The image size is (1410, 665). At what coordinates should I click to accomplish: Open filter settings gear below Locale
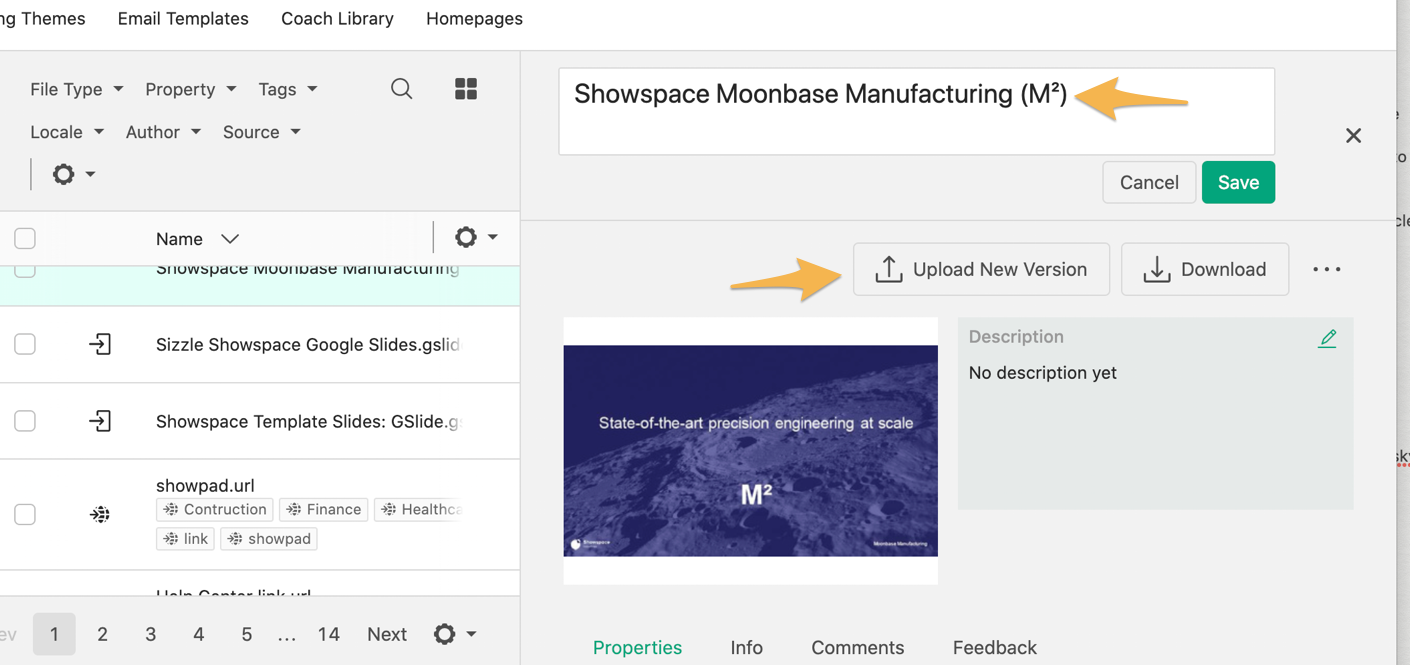pos(73,174)
